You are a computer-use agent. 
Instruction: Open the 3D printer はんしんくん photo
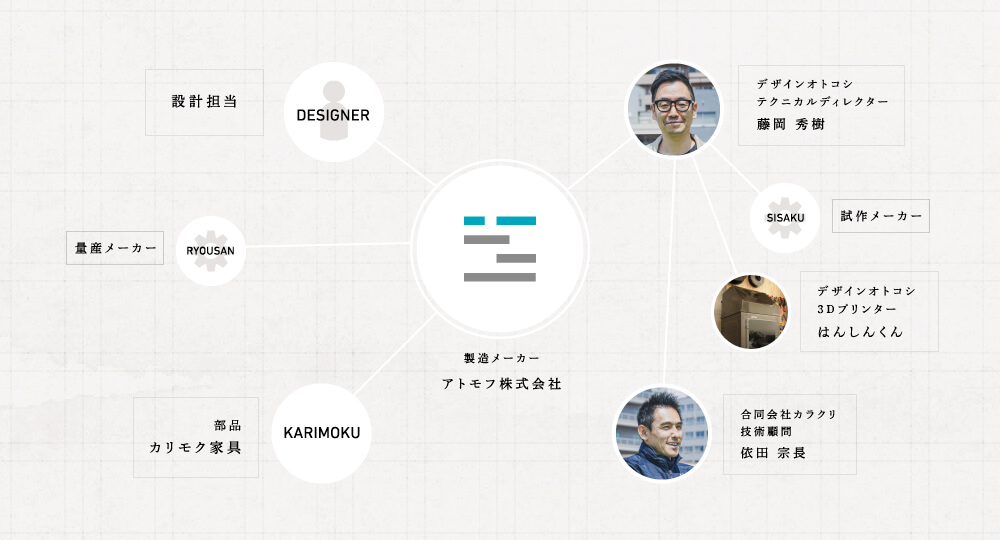[x=750, y=312]
